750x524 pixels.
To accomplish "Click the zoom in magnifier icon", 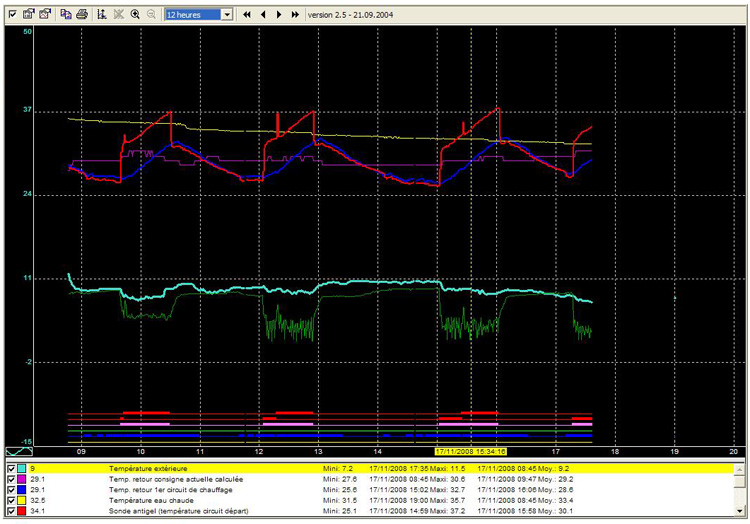I will pyautogui.click(x=135, y=15).
